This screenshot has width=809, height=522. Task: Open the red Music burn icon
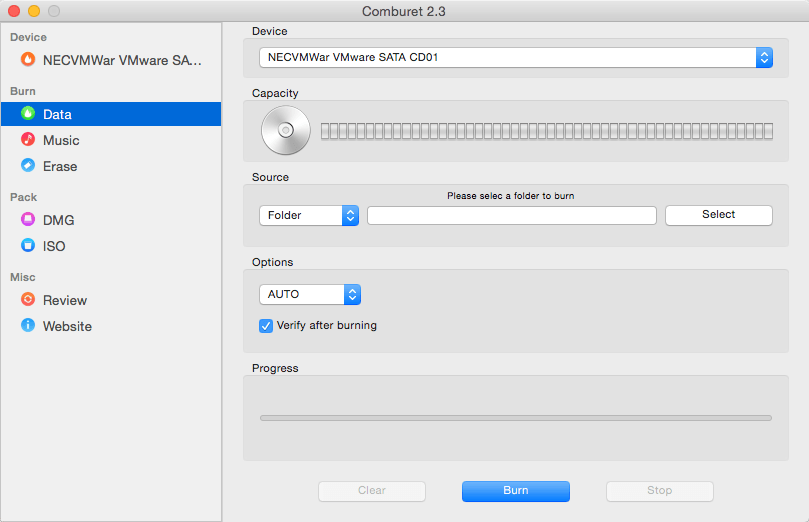click(x=28, y=139)
